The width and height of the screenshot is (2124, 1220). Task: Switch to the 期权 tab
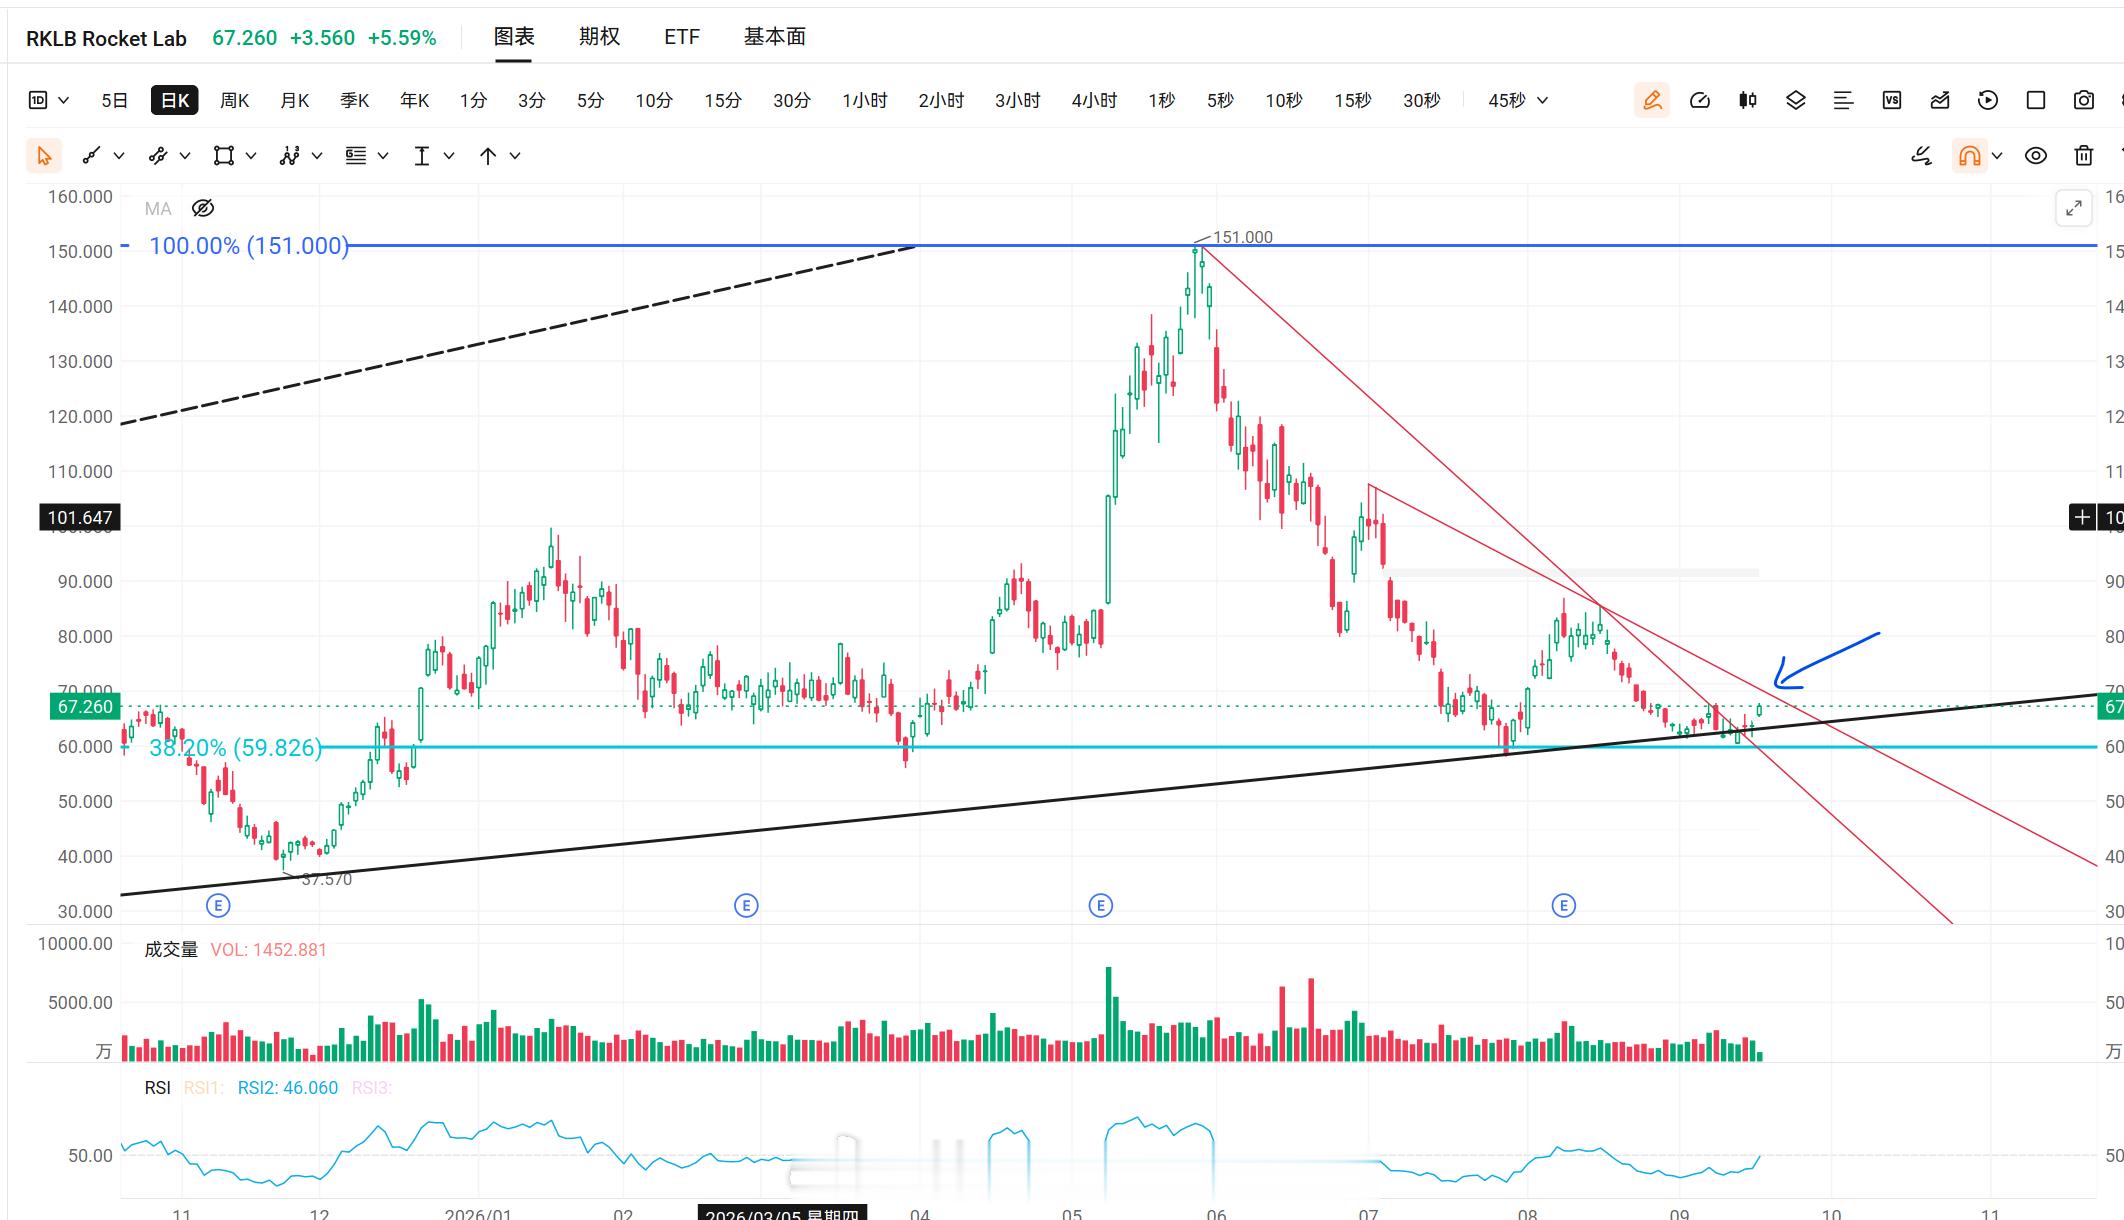click(x=599, y=37)
